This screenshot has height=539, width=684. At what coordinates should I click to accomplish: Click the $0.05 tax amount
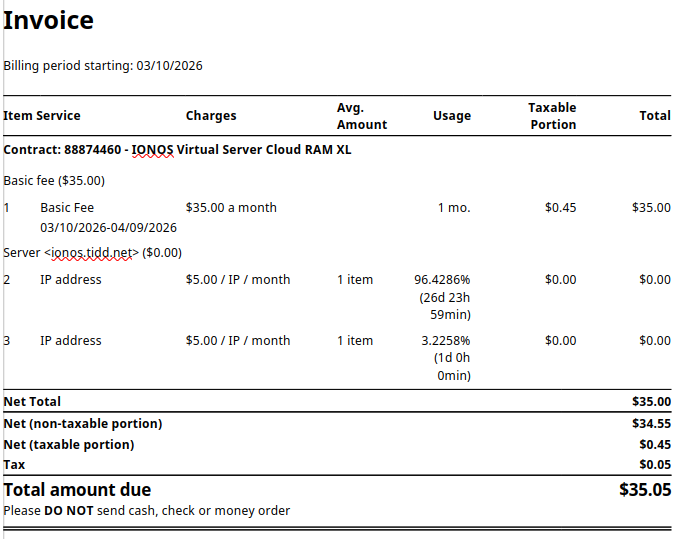pos(655,465)
